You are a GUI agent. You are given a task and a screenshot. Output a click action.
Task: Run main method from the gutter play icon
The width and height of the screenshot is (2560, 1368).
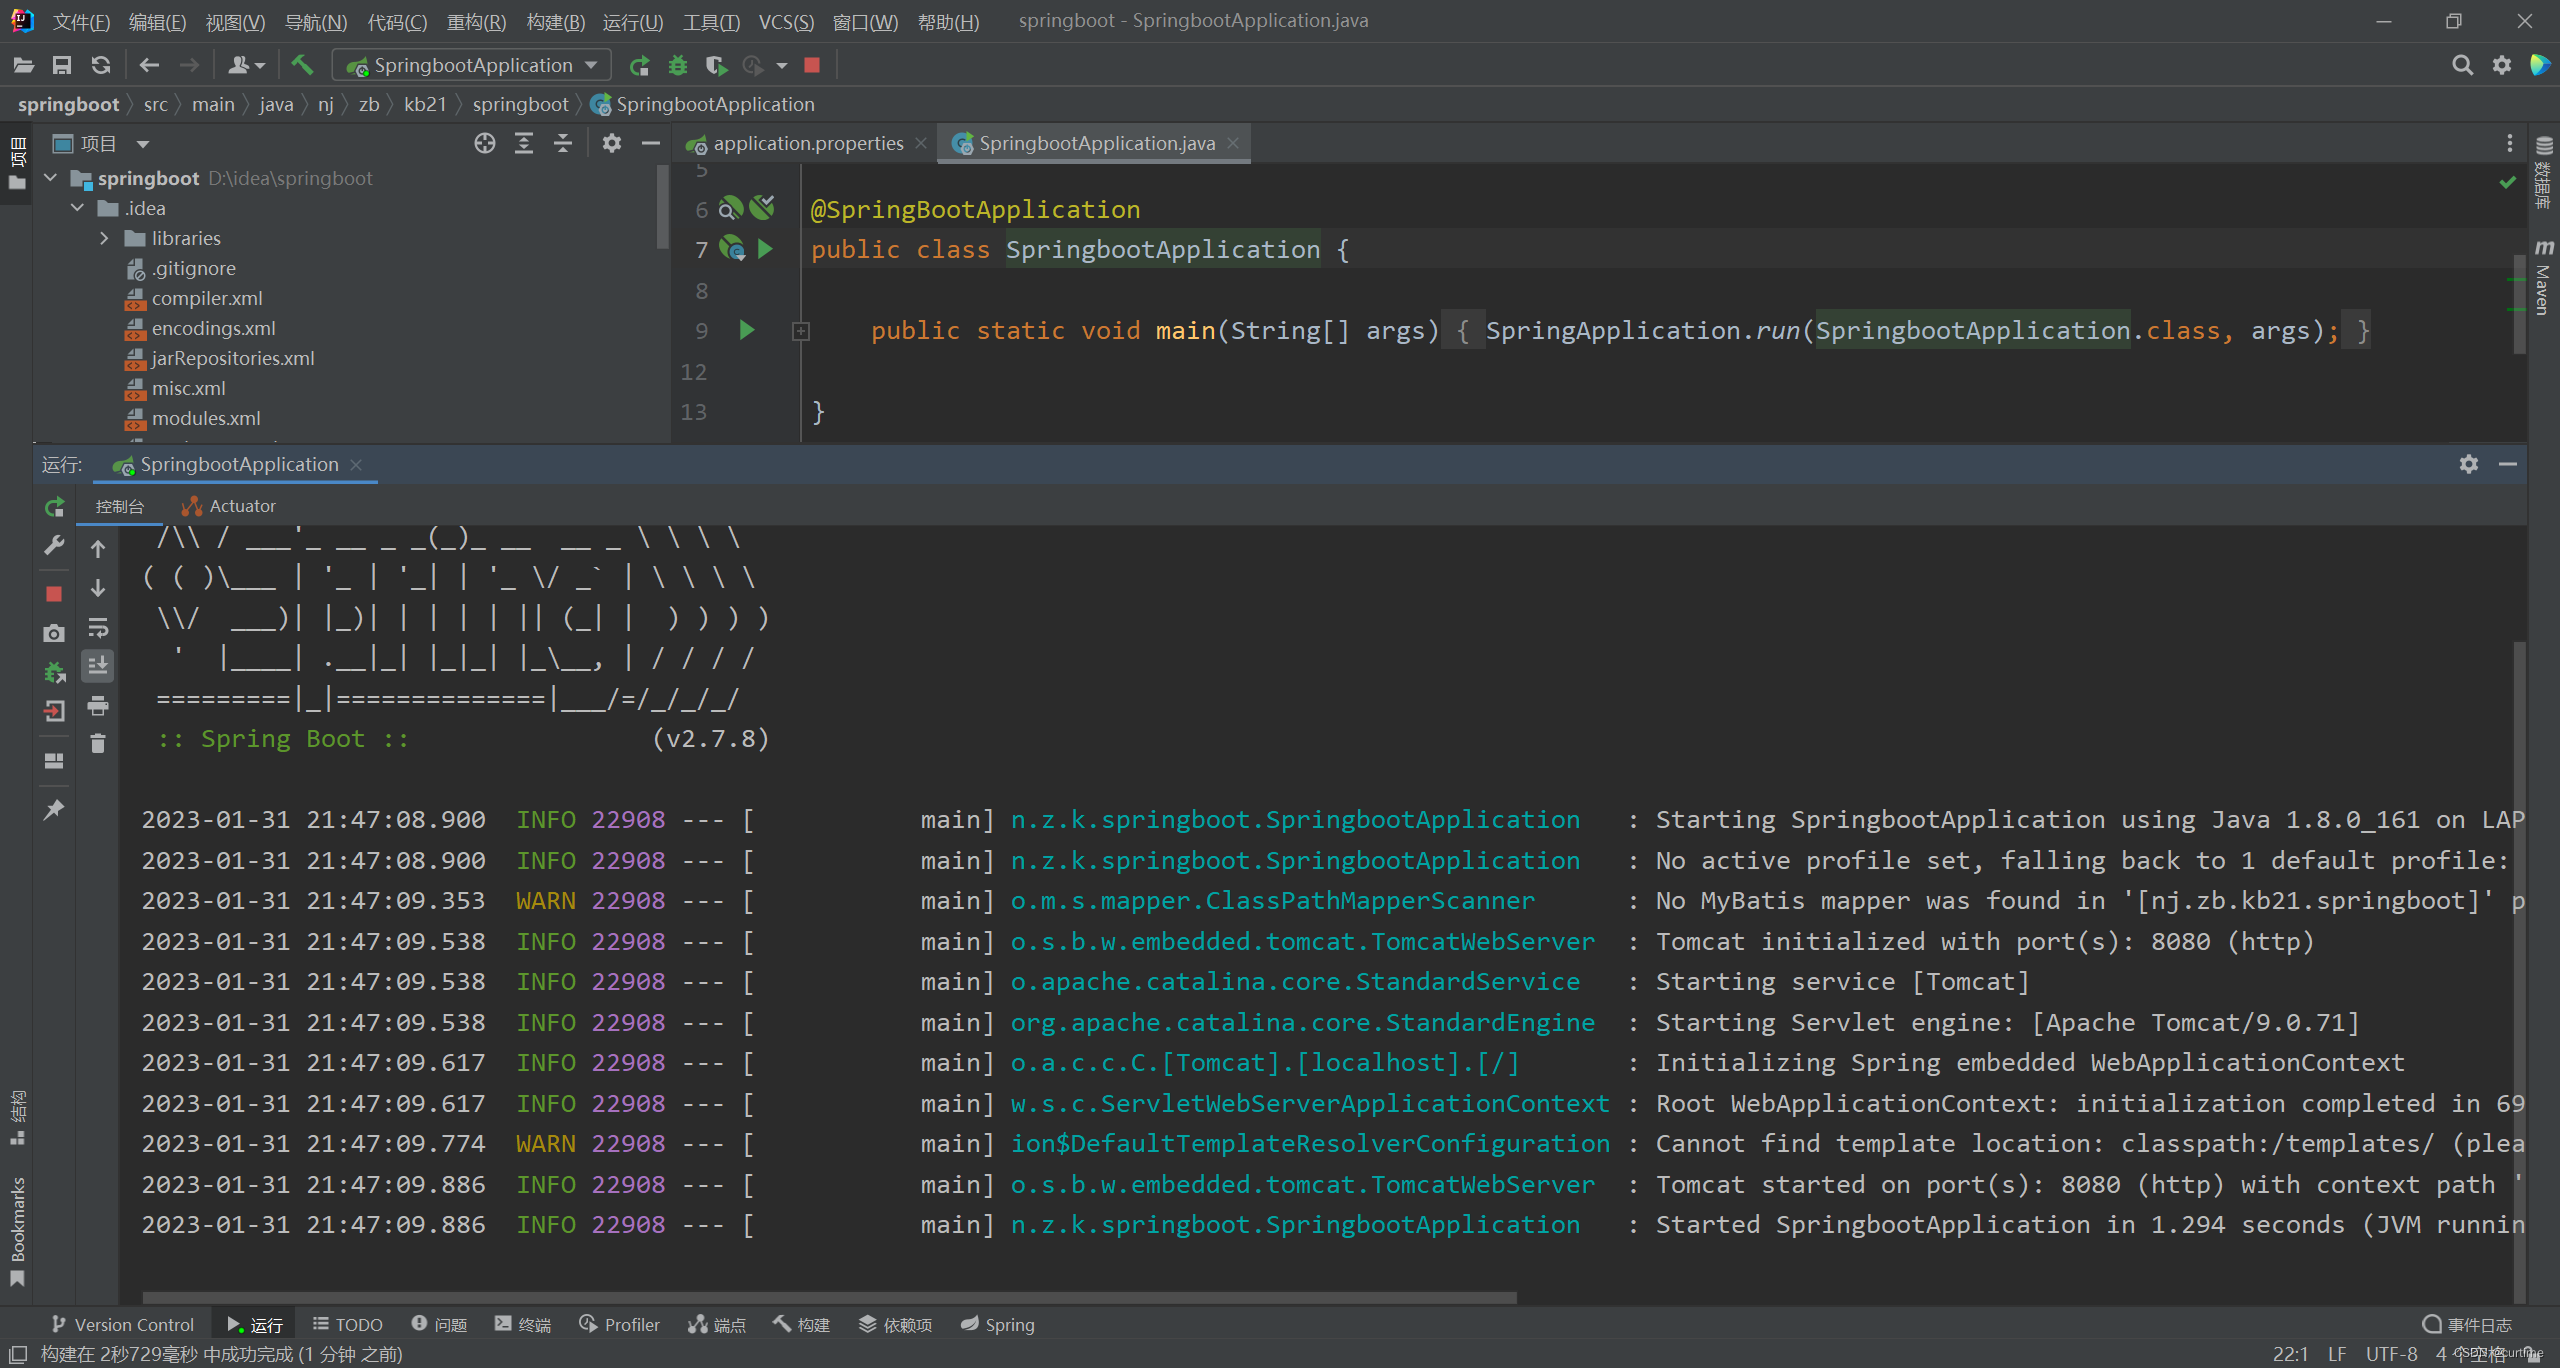[x=747, y=331]
